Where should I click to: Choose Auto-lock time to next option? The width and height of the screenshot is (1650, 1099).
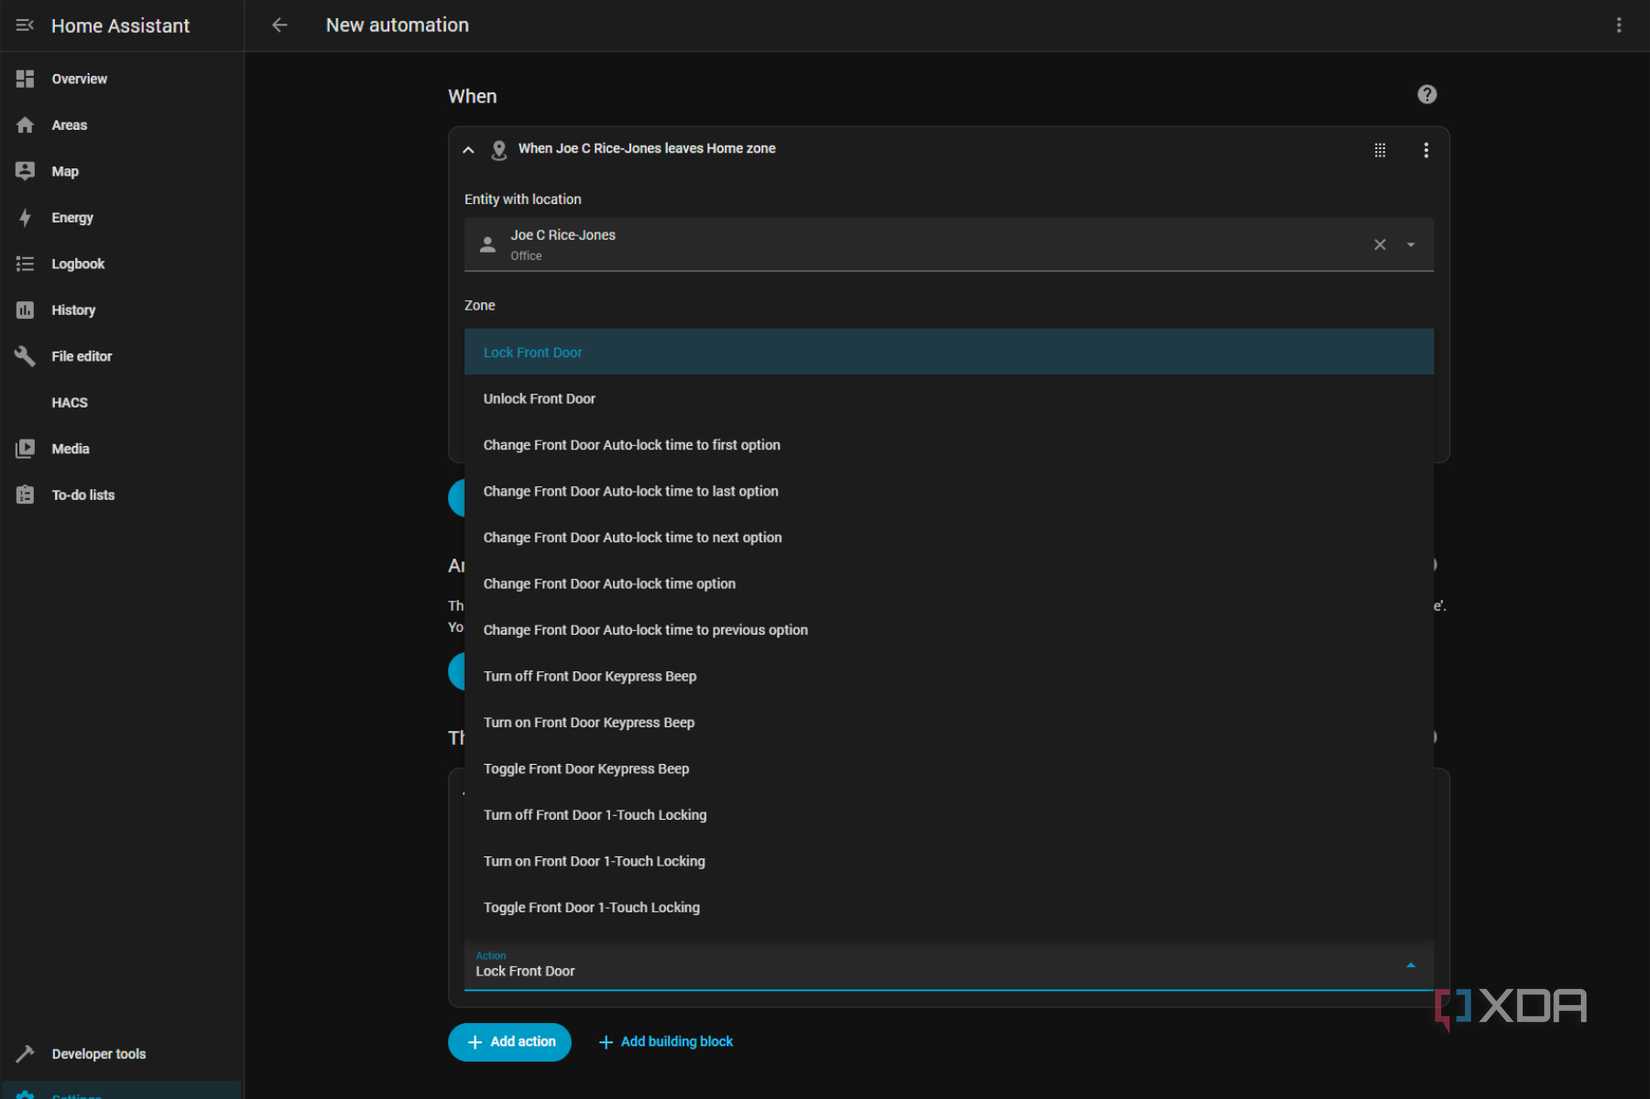click(x=948, y=537)
